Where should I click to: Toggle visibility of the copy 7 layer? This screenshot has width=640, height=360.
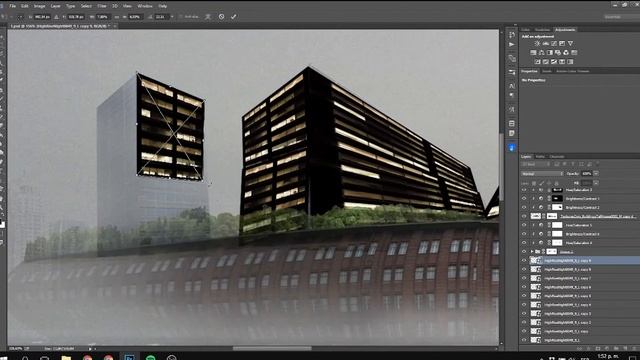pos(524,278)
